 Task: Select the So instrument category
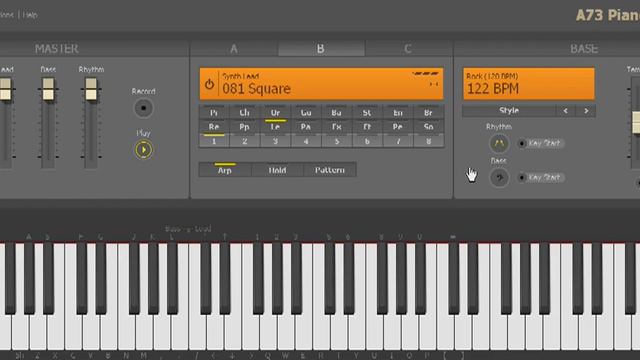point(428,127)
